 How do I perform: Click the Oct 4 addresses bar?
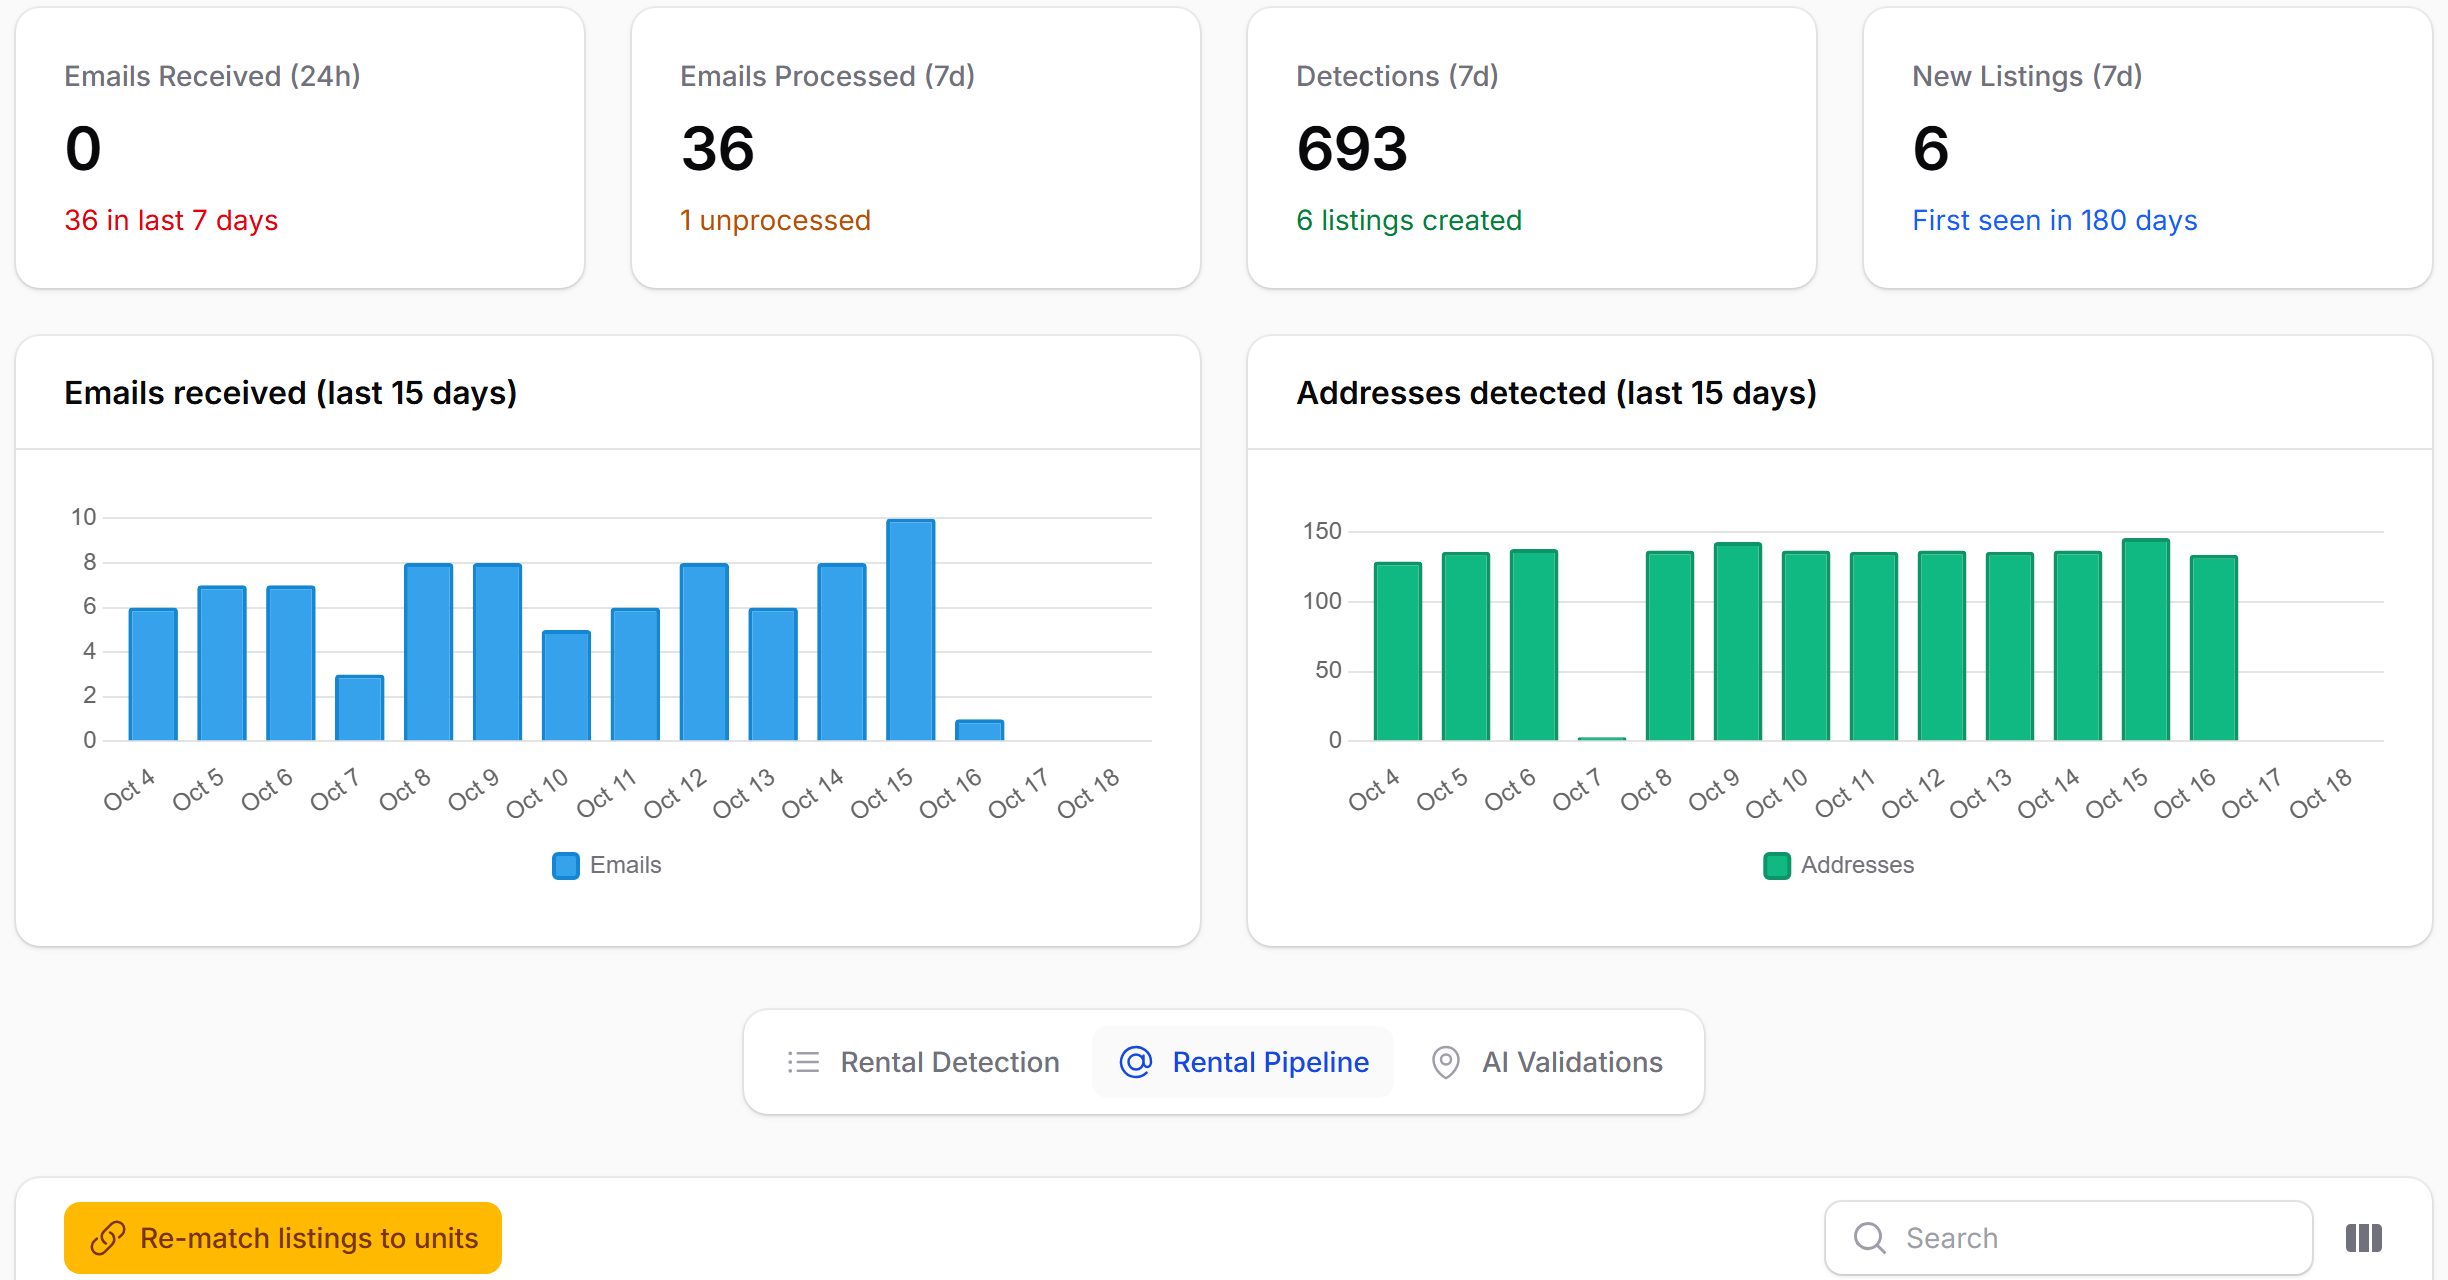(x=1398, y=652)
